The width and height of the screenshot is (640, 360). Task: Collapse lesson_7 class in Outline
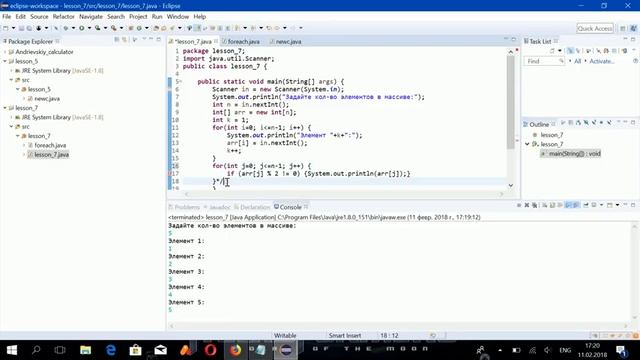click(x=527, y=144)
